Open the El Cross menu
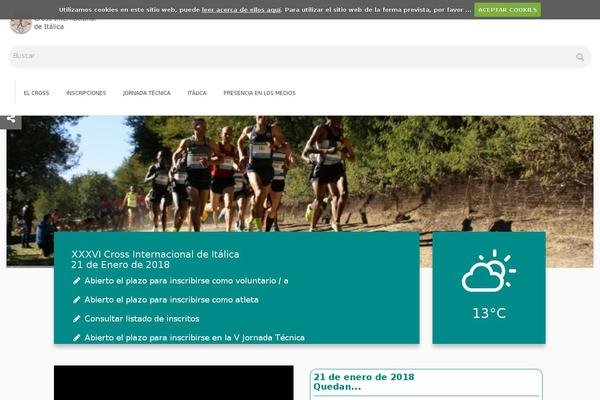 click(x=36, y=93)
